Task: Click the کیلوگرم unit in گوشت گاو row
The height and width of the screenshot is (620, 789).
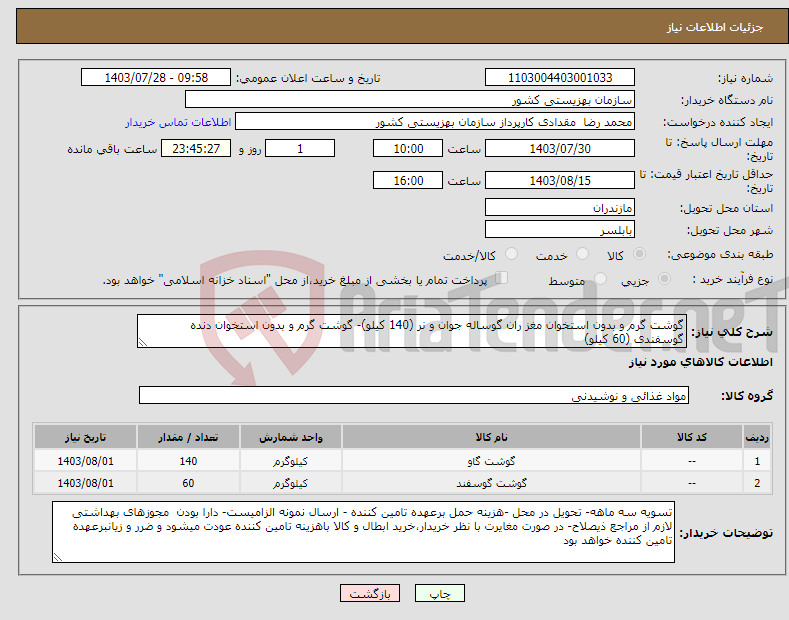Action: click(290, 460)
